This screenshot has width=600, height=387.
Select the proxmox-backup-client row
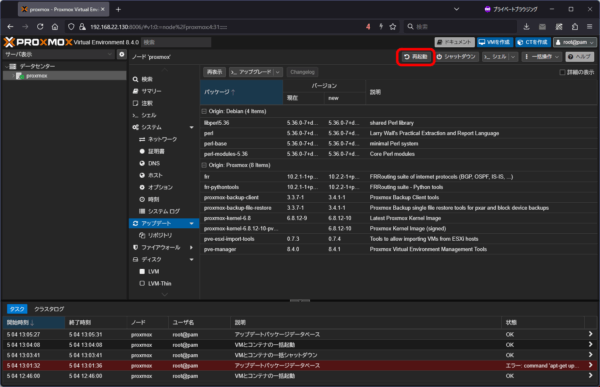click(x=398, y=198)
